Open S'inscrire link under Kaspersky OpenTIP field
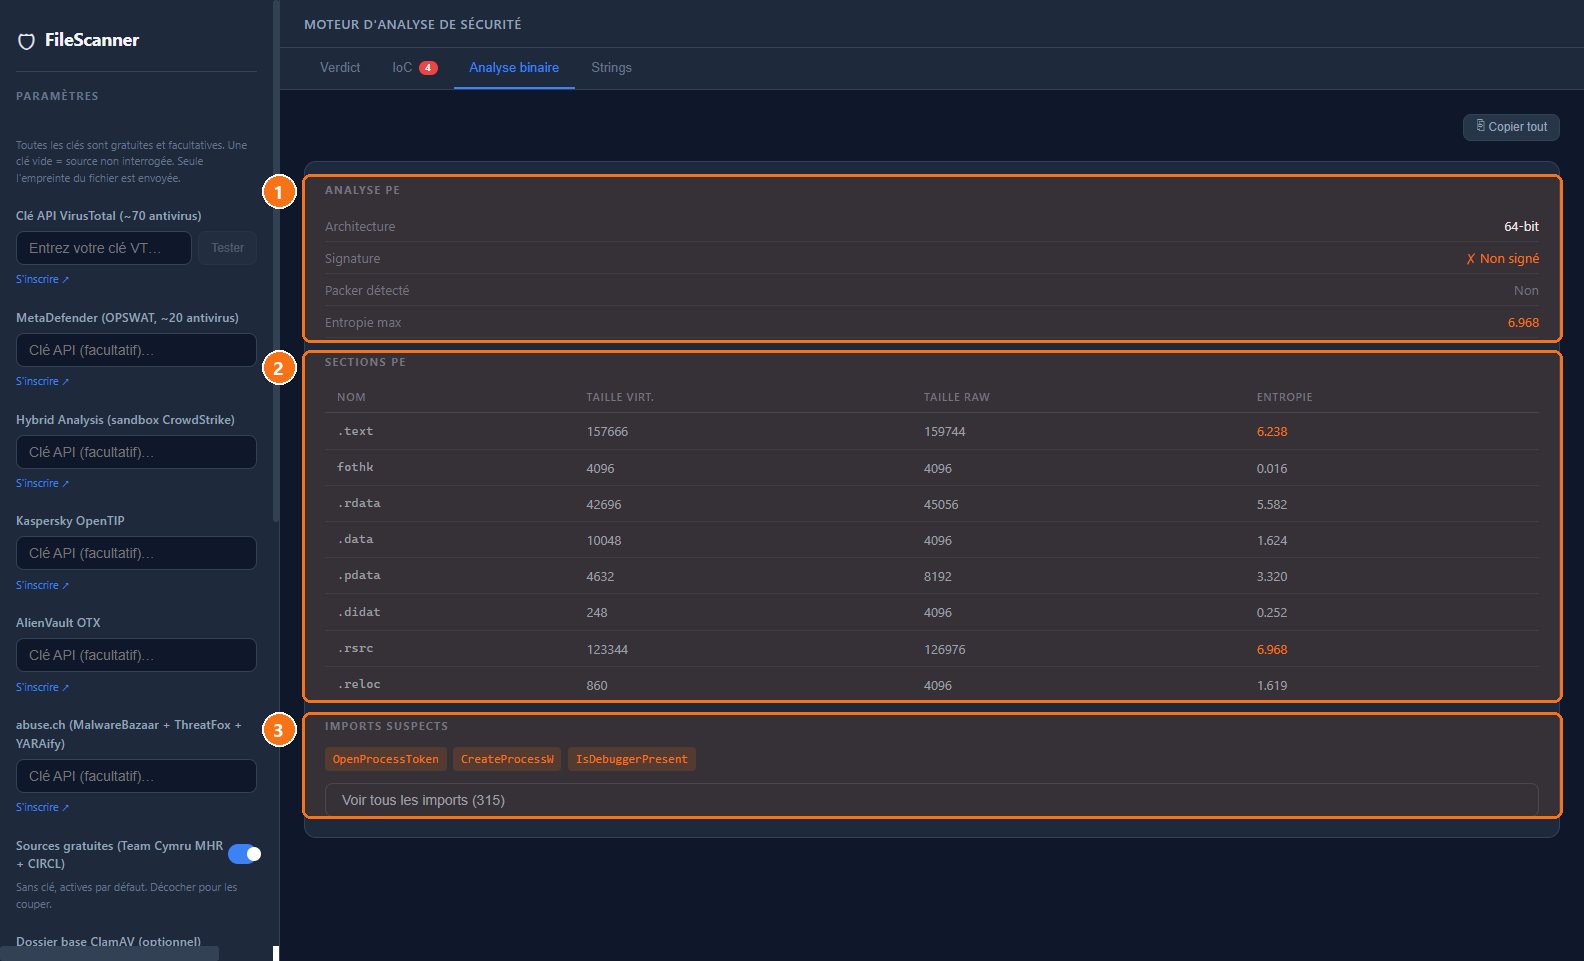 click(42, 585)
